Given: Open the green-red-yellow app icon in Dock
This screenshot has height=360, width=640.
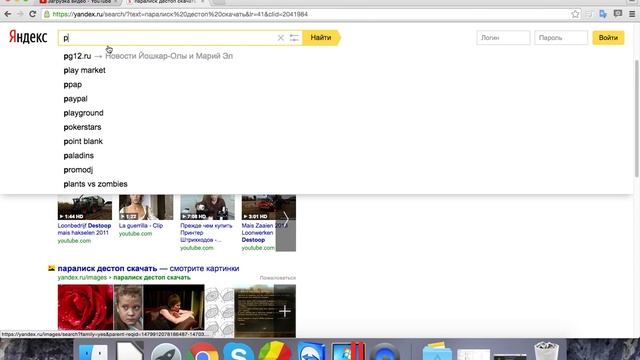Looking at the screenshot, I should [275, 352].
